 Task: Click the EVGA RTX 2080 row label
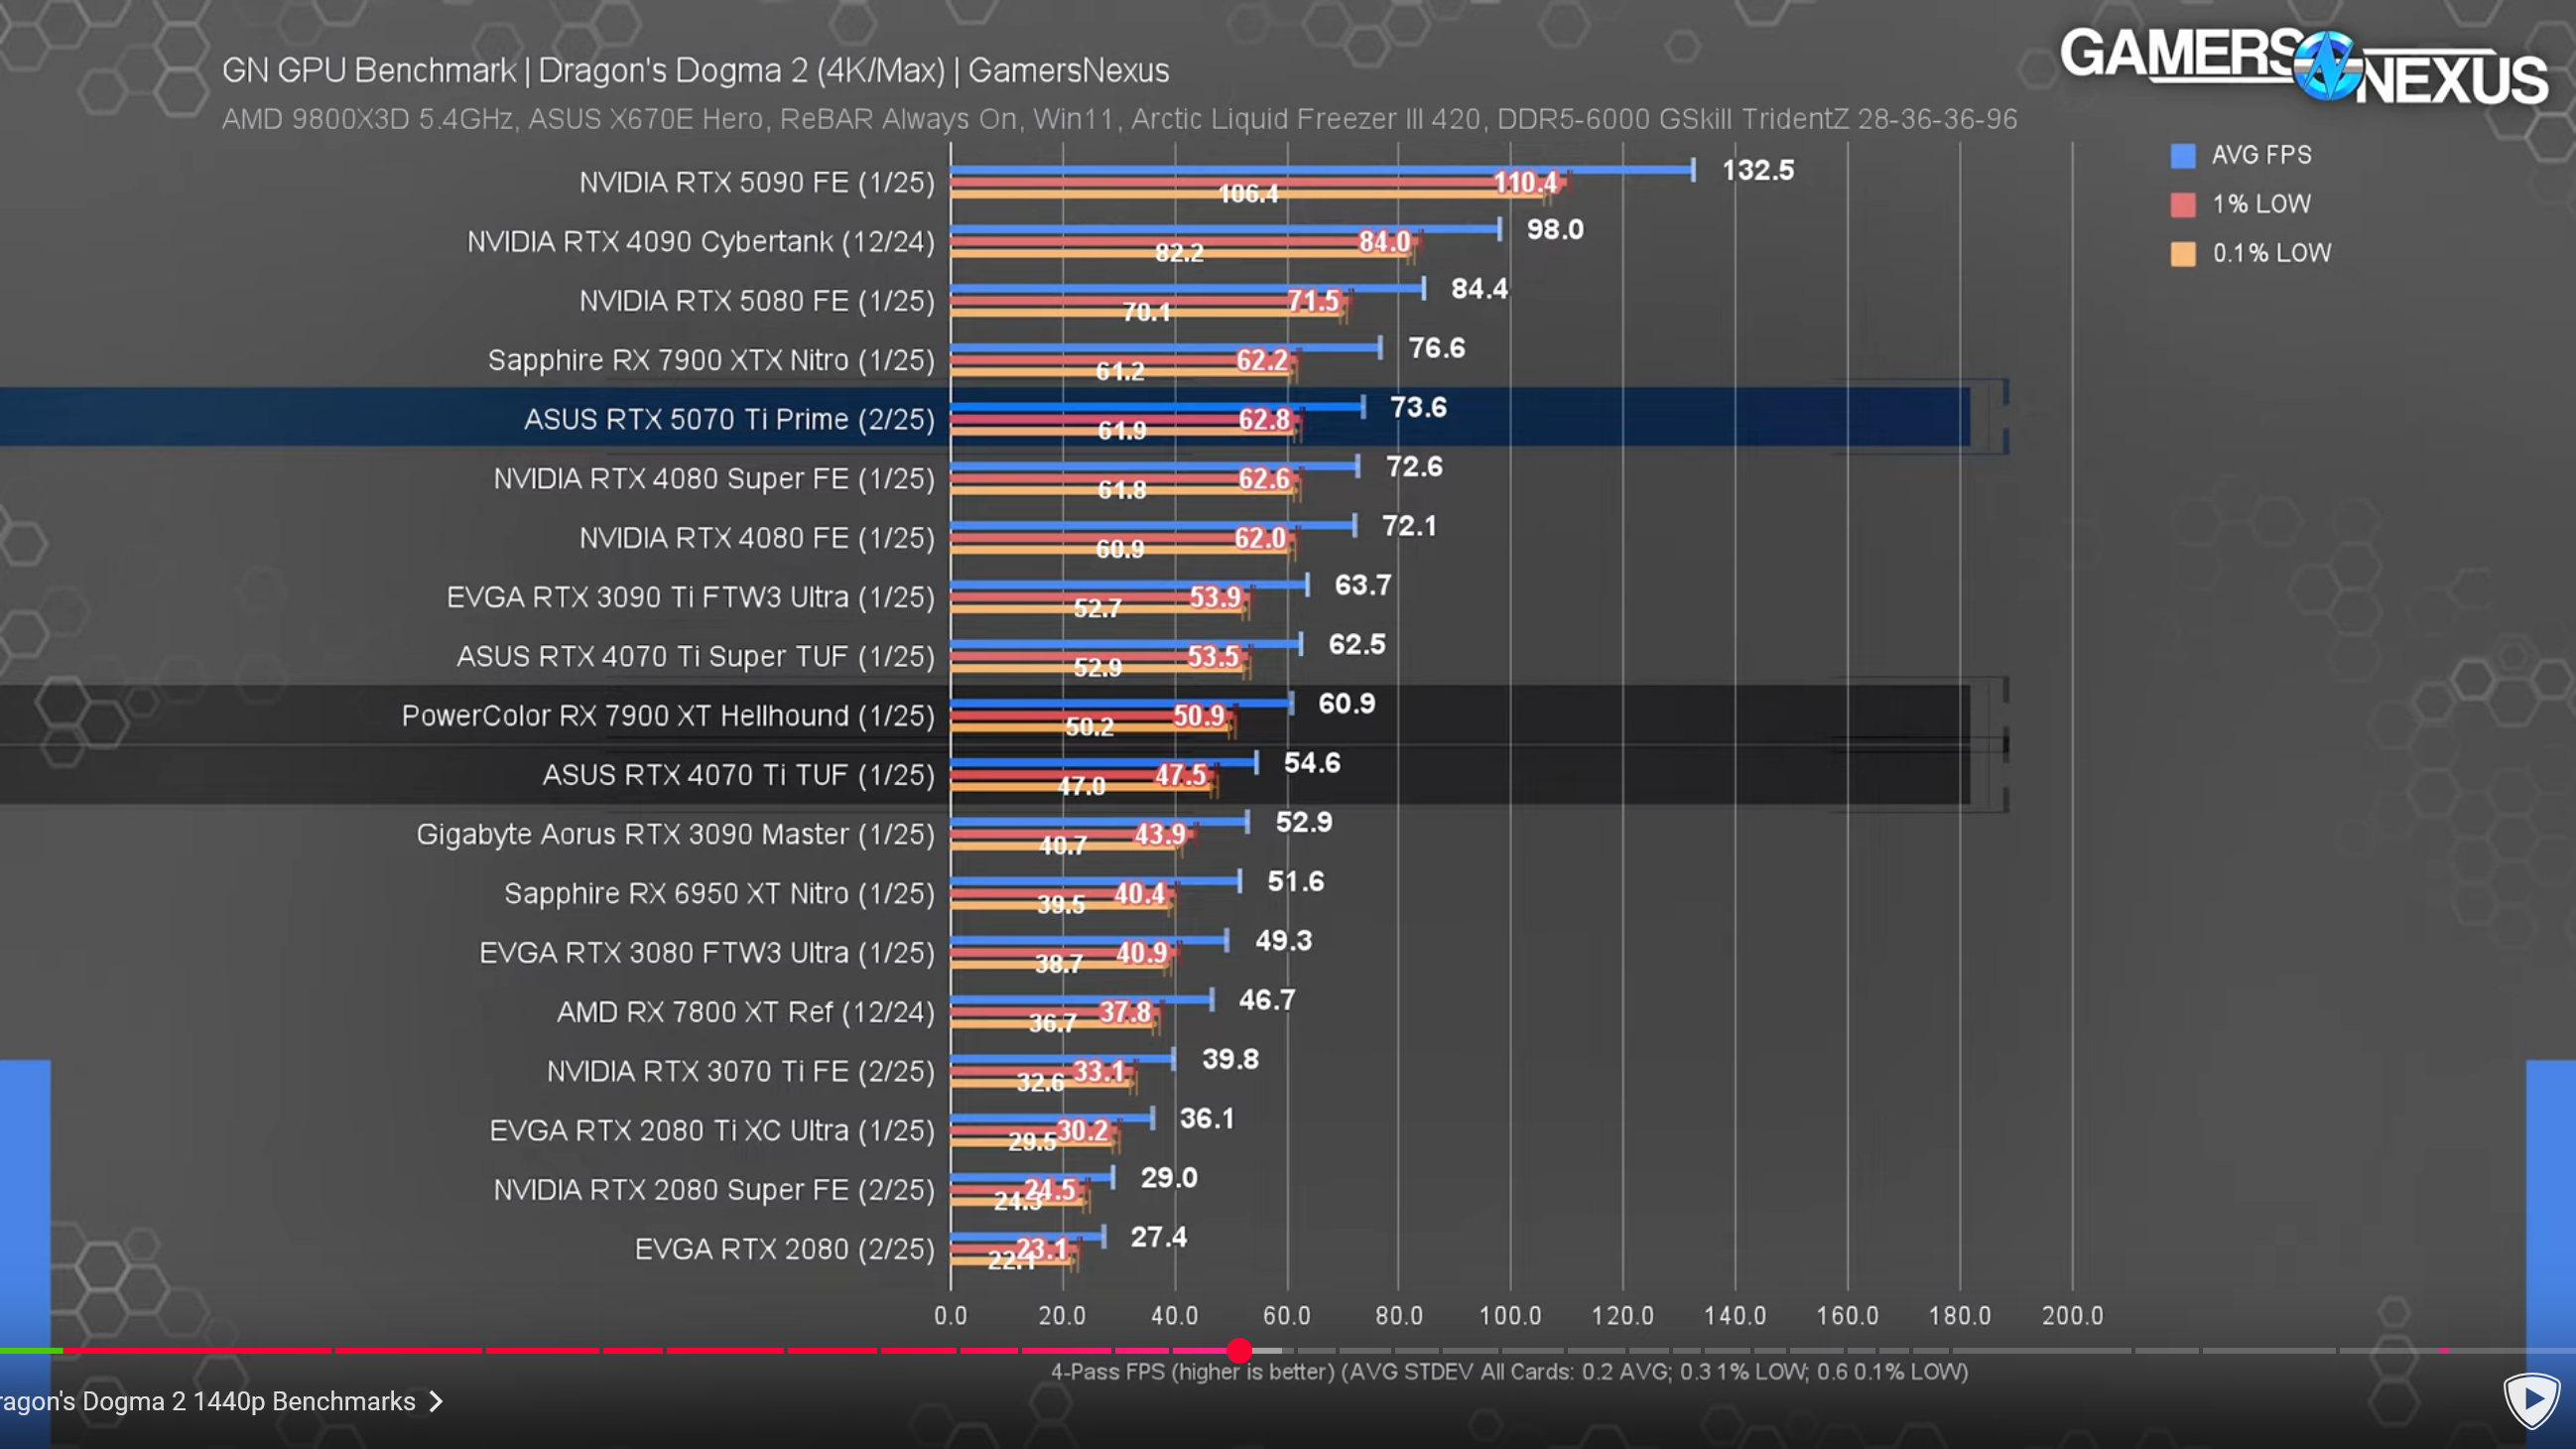click(x=784, y=1249)
